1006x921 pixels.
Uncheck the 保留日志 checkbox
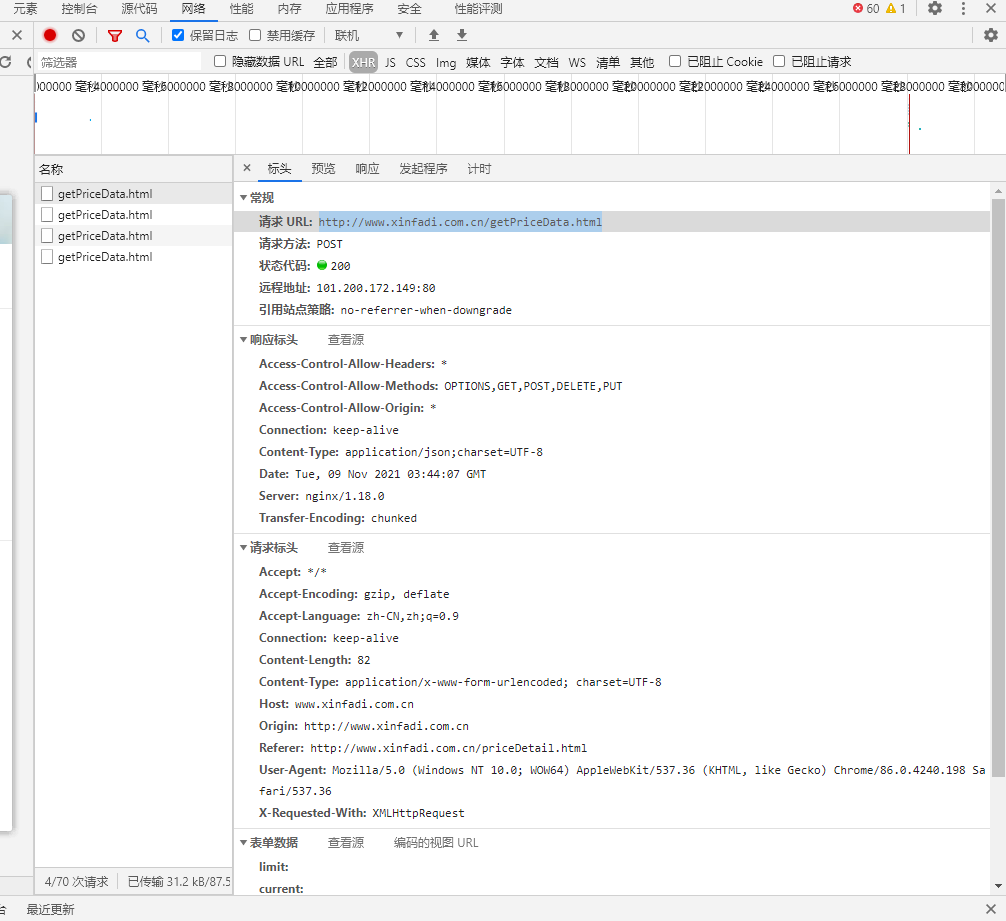click(x=178, y=35)
